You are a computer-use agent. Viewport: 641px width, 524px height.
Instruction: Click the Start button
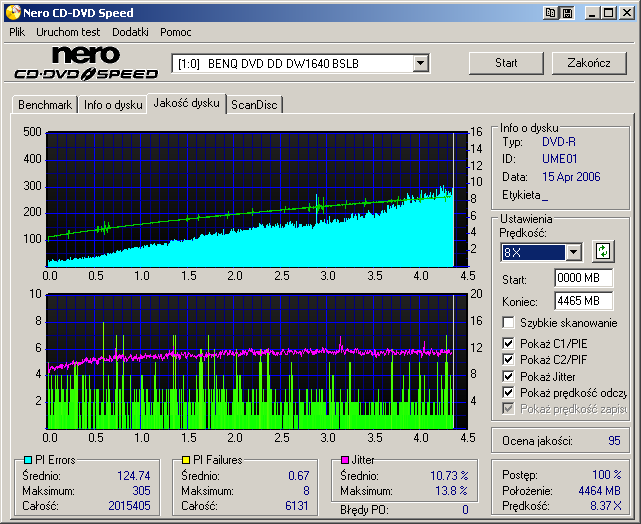tap(506, 63)
